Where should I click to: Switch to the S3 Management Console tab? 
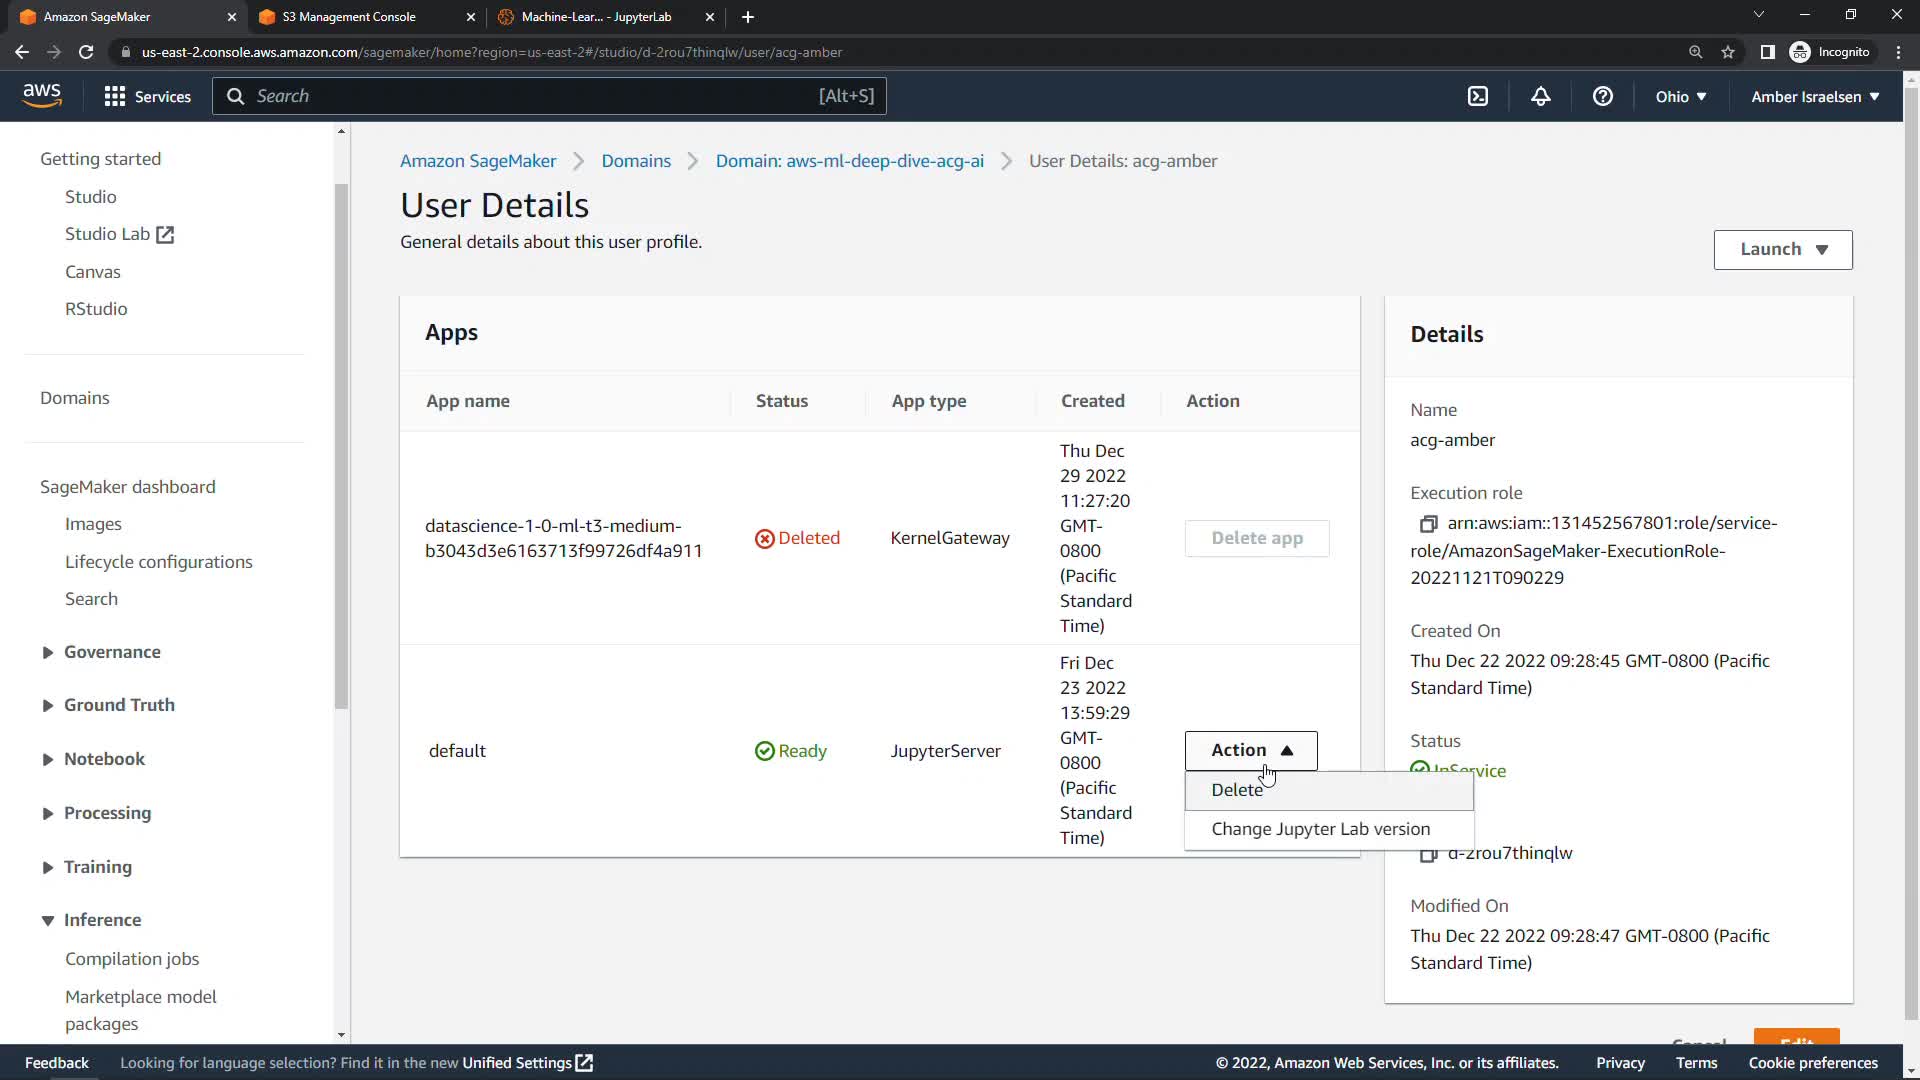point(349,17)
